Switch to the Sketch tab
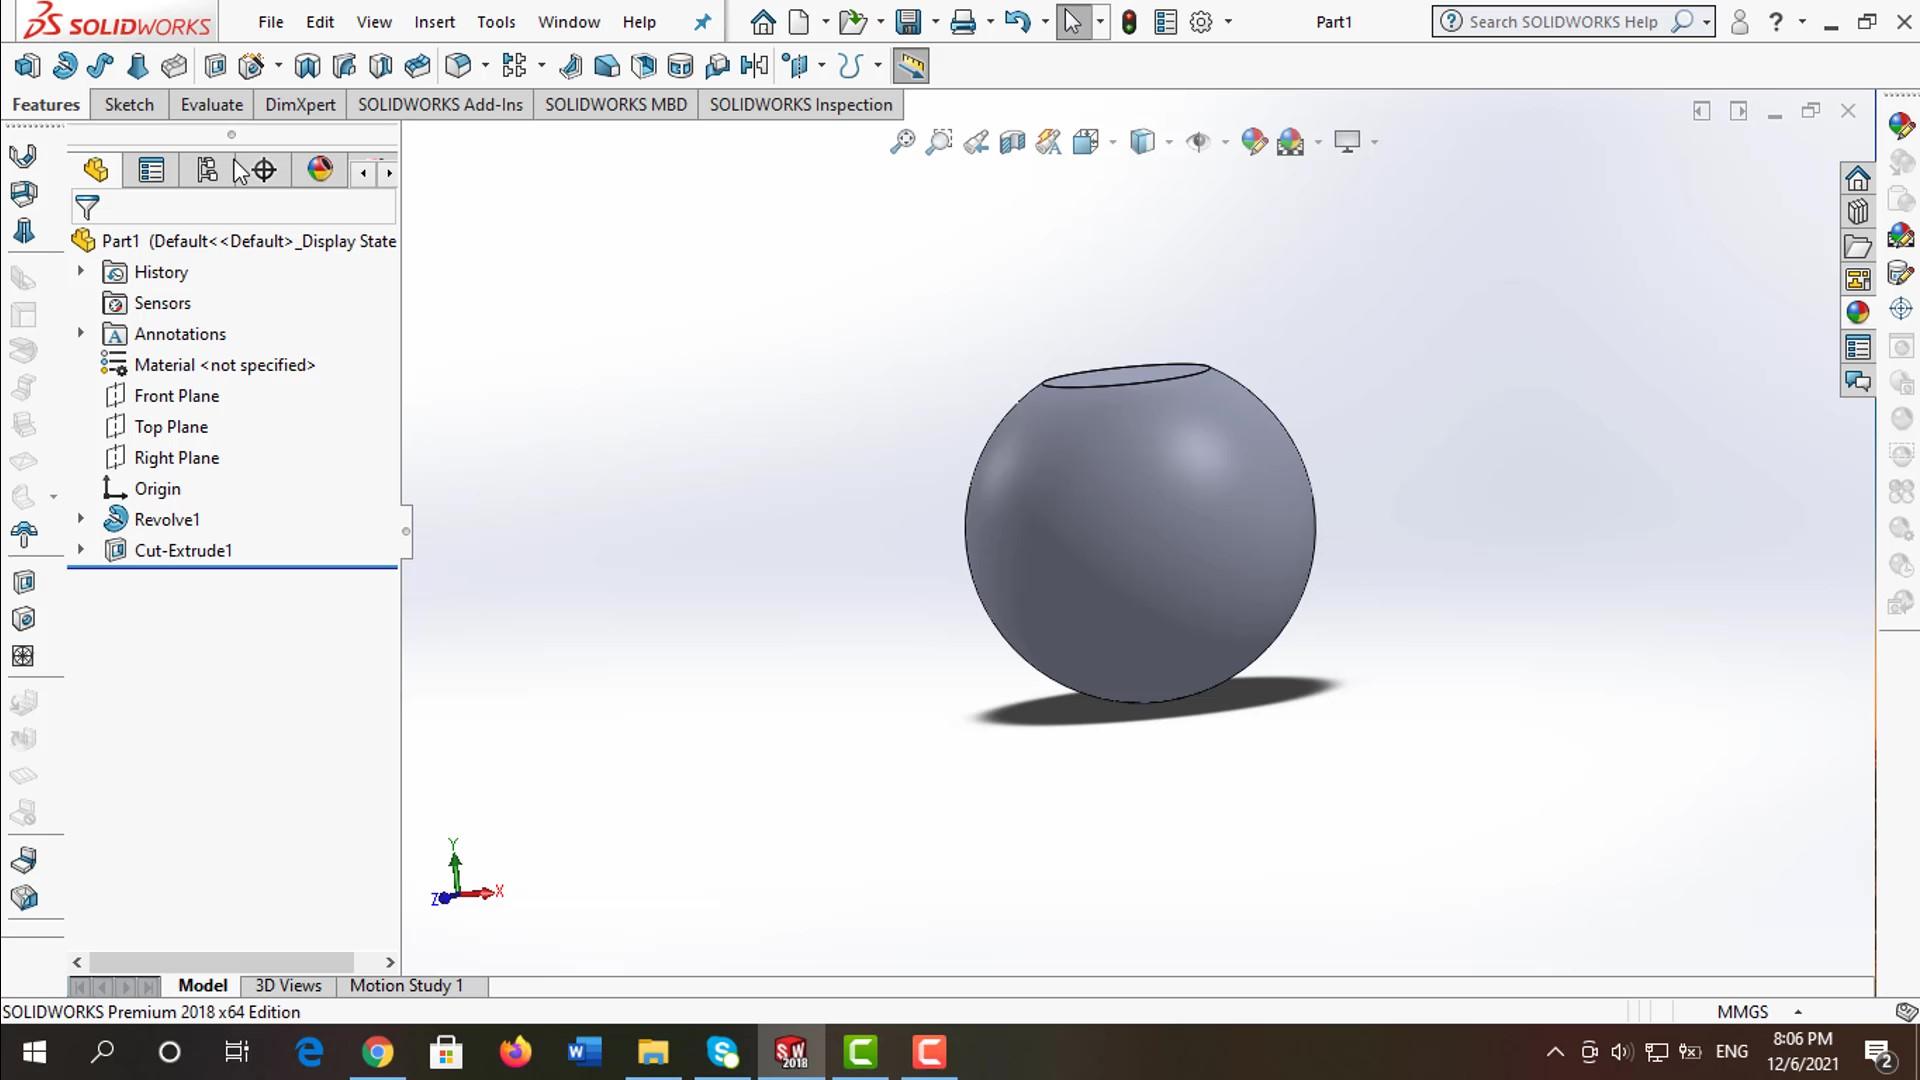 (129, 105)
